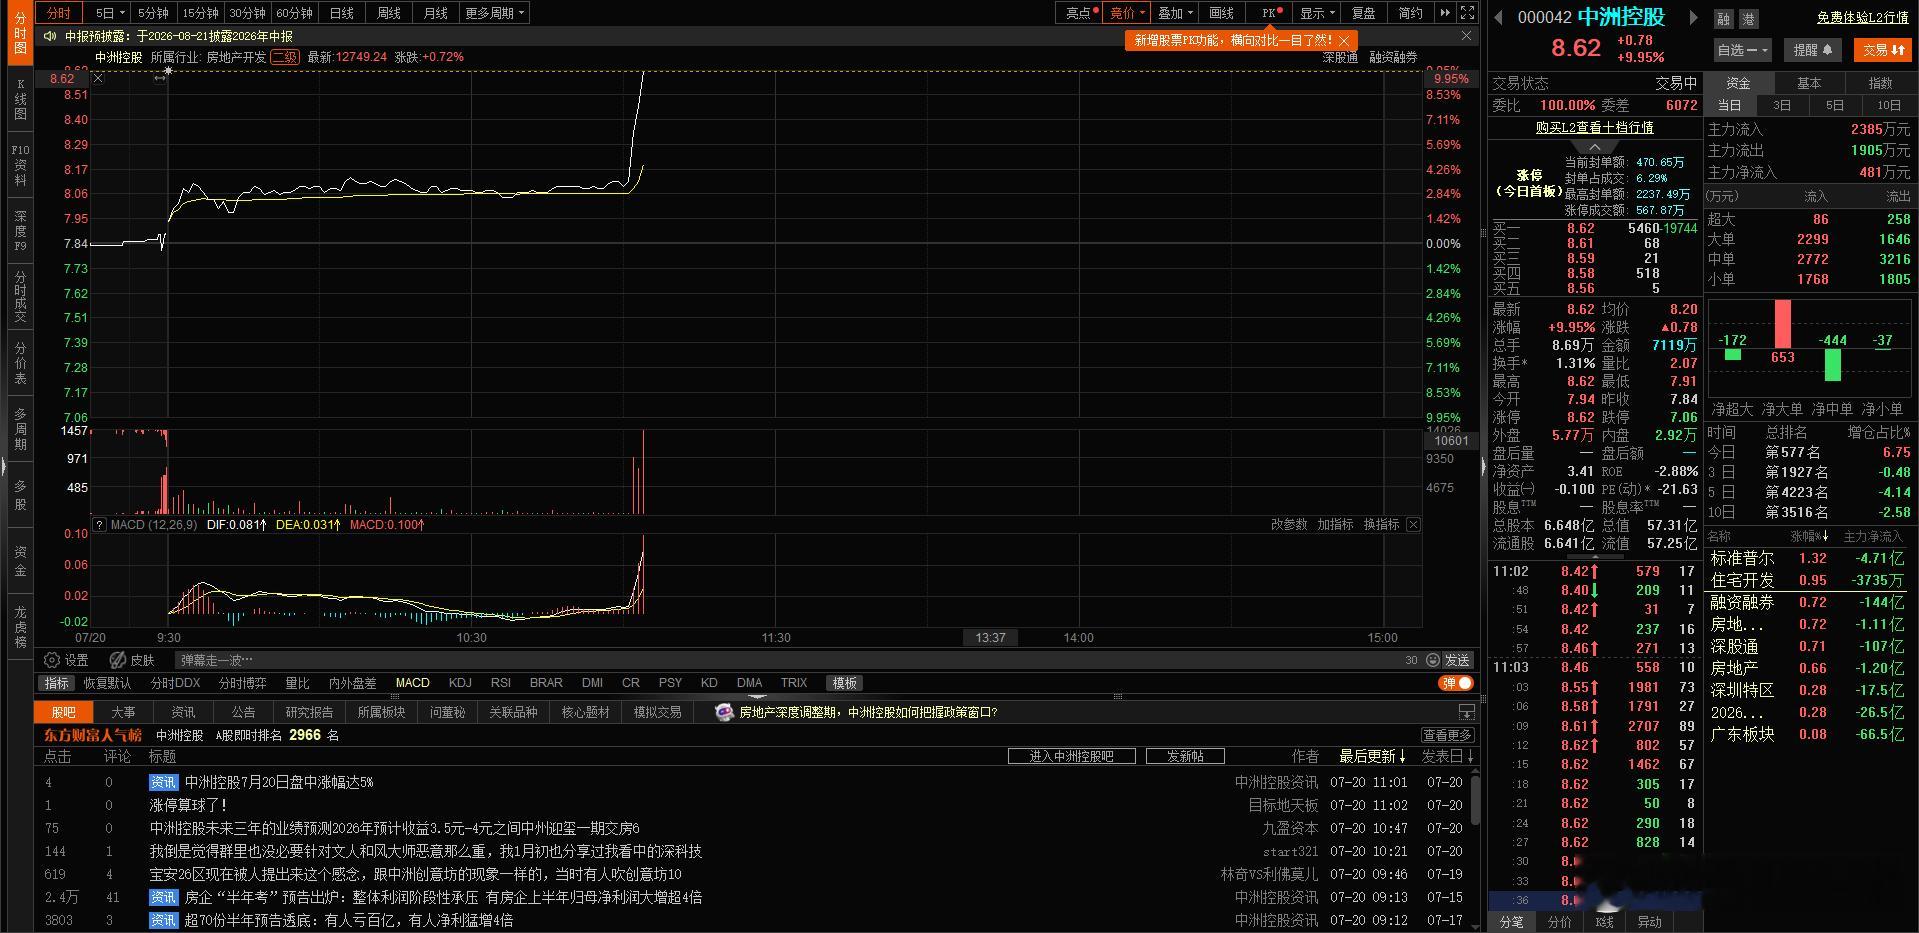
Task: Toggle 画线 drawing mode
Action: tap(1222, 13)
